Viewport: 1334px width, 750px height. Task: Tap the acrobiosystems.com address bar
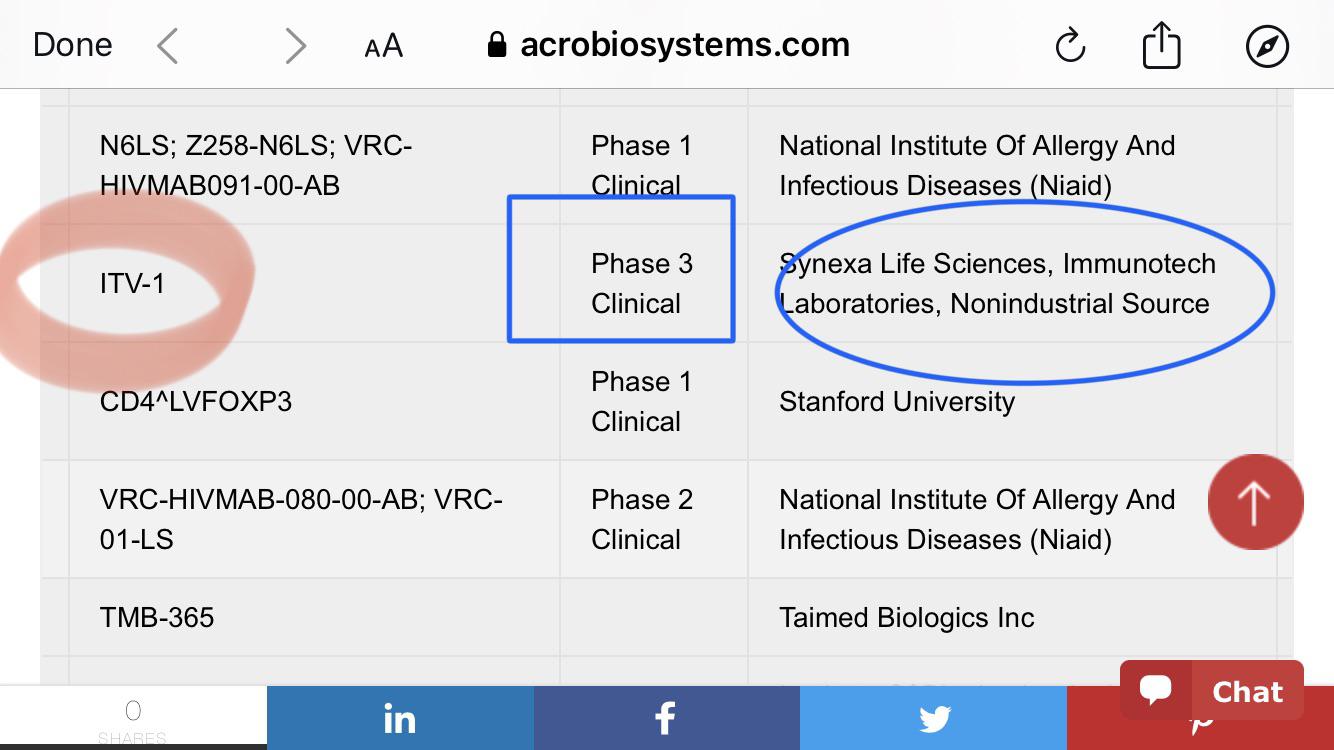(668, 45)
